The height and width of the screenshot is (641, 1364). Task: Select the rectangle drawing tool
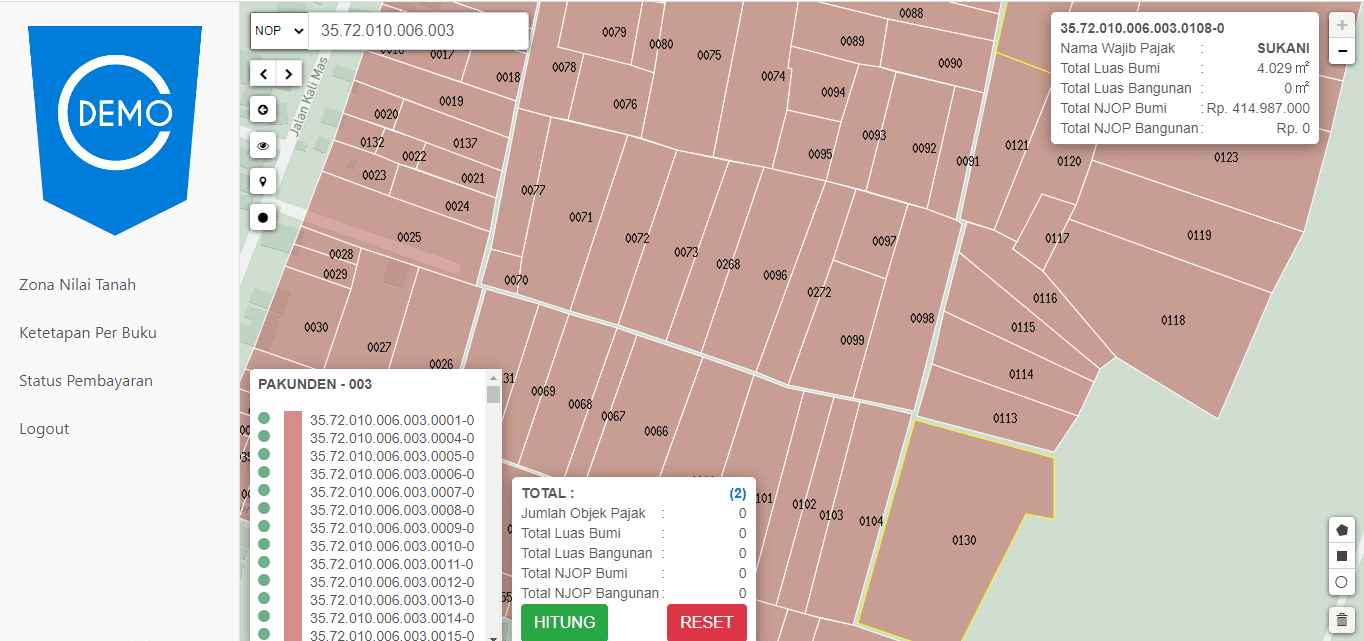tap(1341, 555)
